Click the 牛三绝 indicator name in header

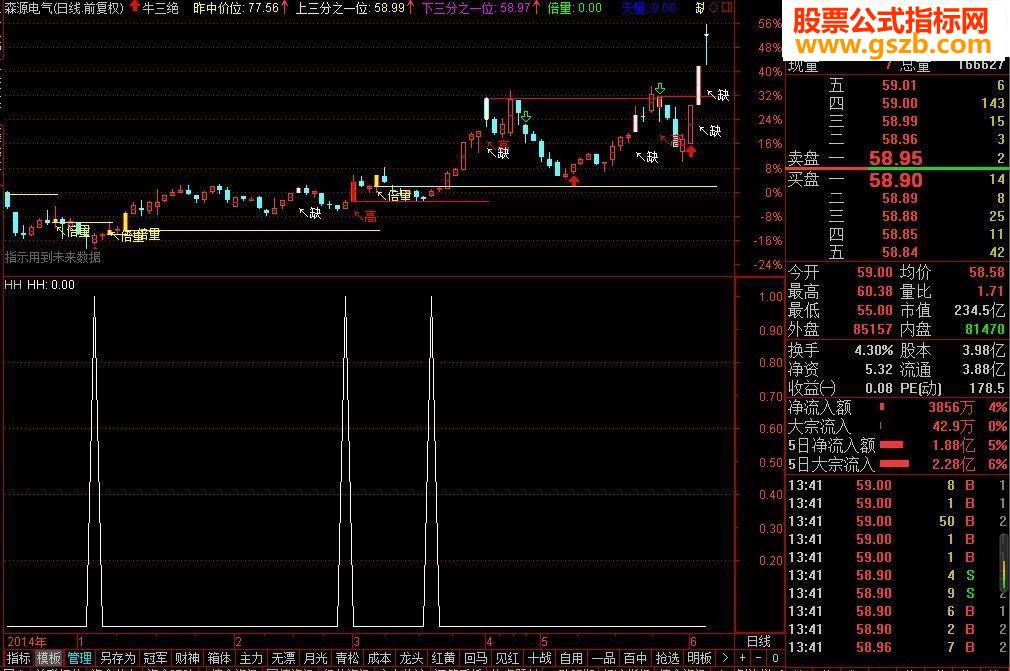click(x=160, y=8)
